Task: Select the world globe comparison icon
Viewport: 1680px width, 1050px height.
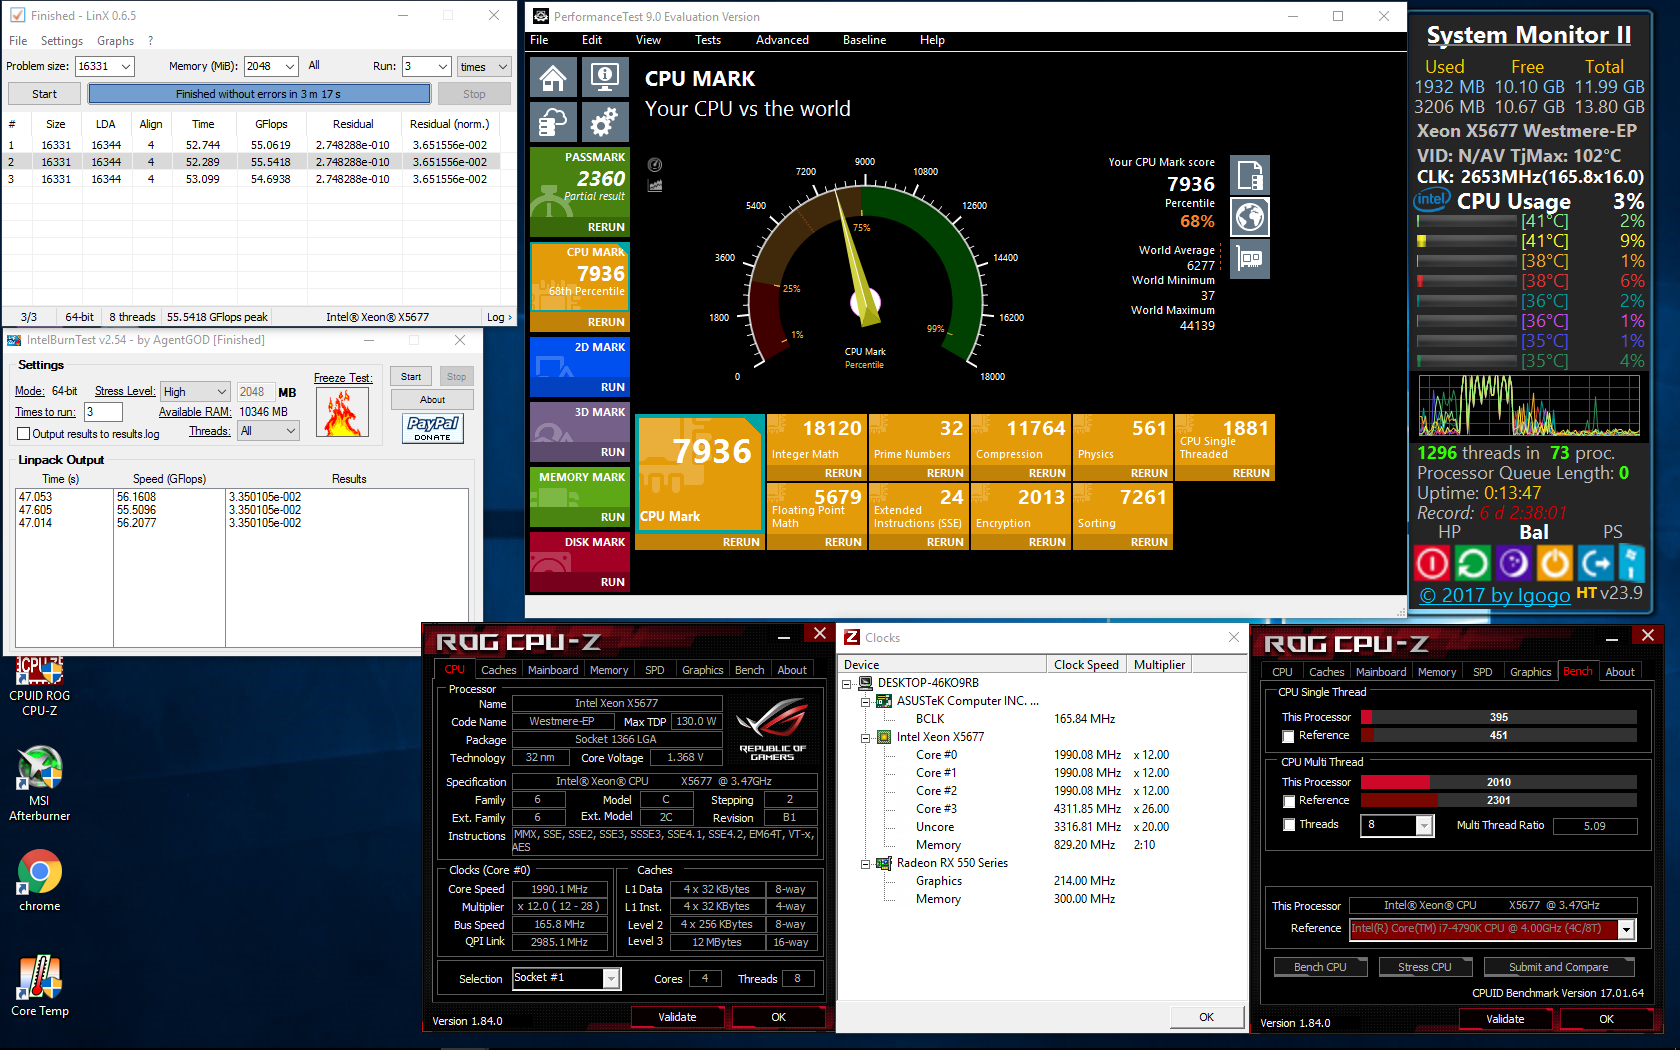Action: coord(1250,217)
